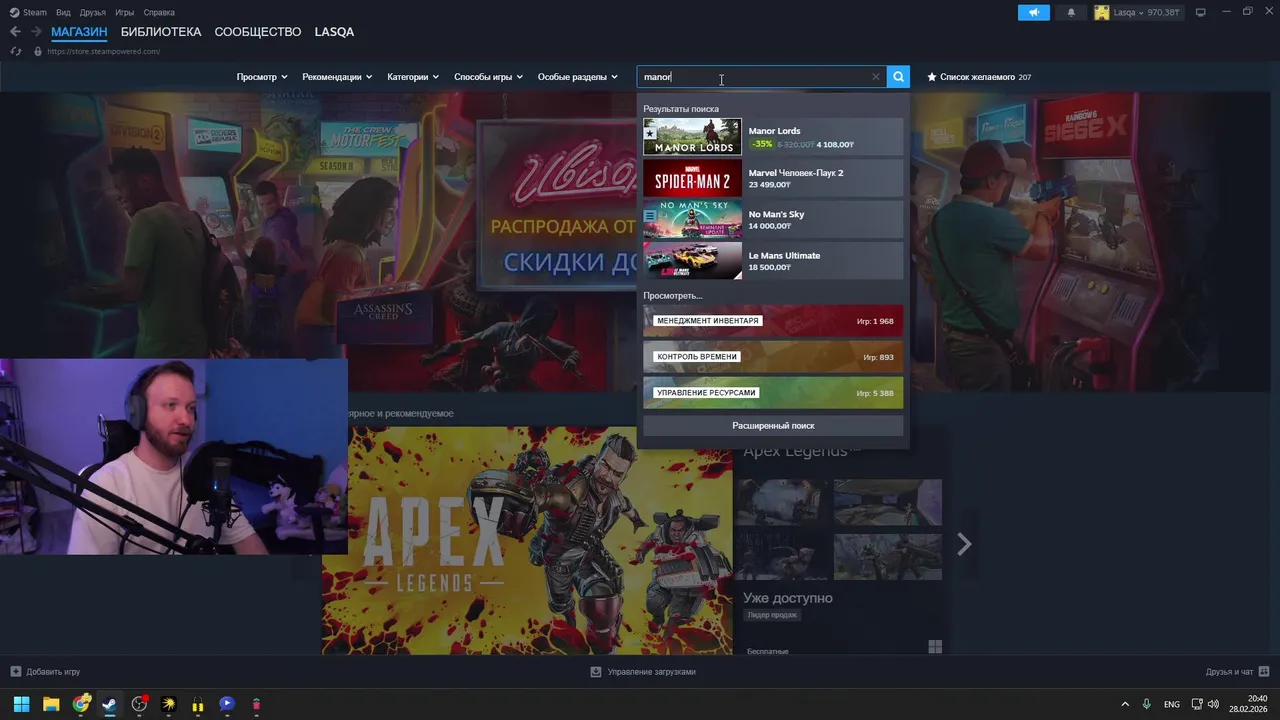1280x720 pixels.
Task: Switch to the СООБЩЕСТВО tab
Action: coord(258,32)
